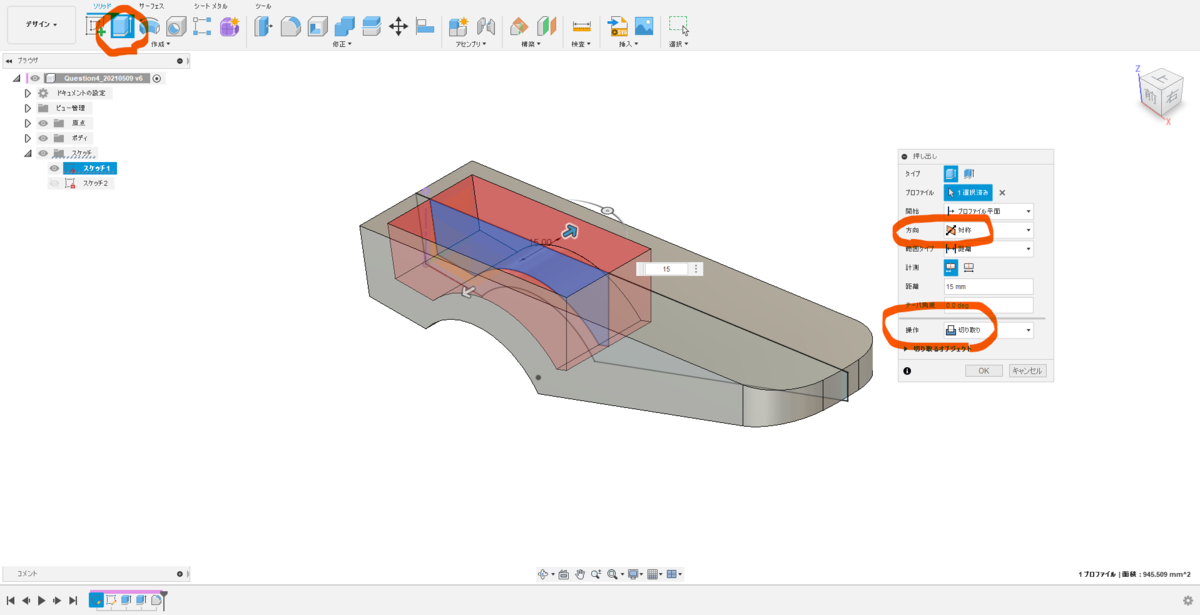Open the 開始 profile plane dropdown
Image resolution: width=1200 pixels, height=615 pixels.
click(x=989, y=211)
